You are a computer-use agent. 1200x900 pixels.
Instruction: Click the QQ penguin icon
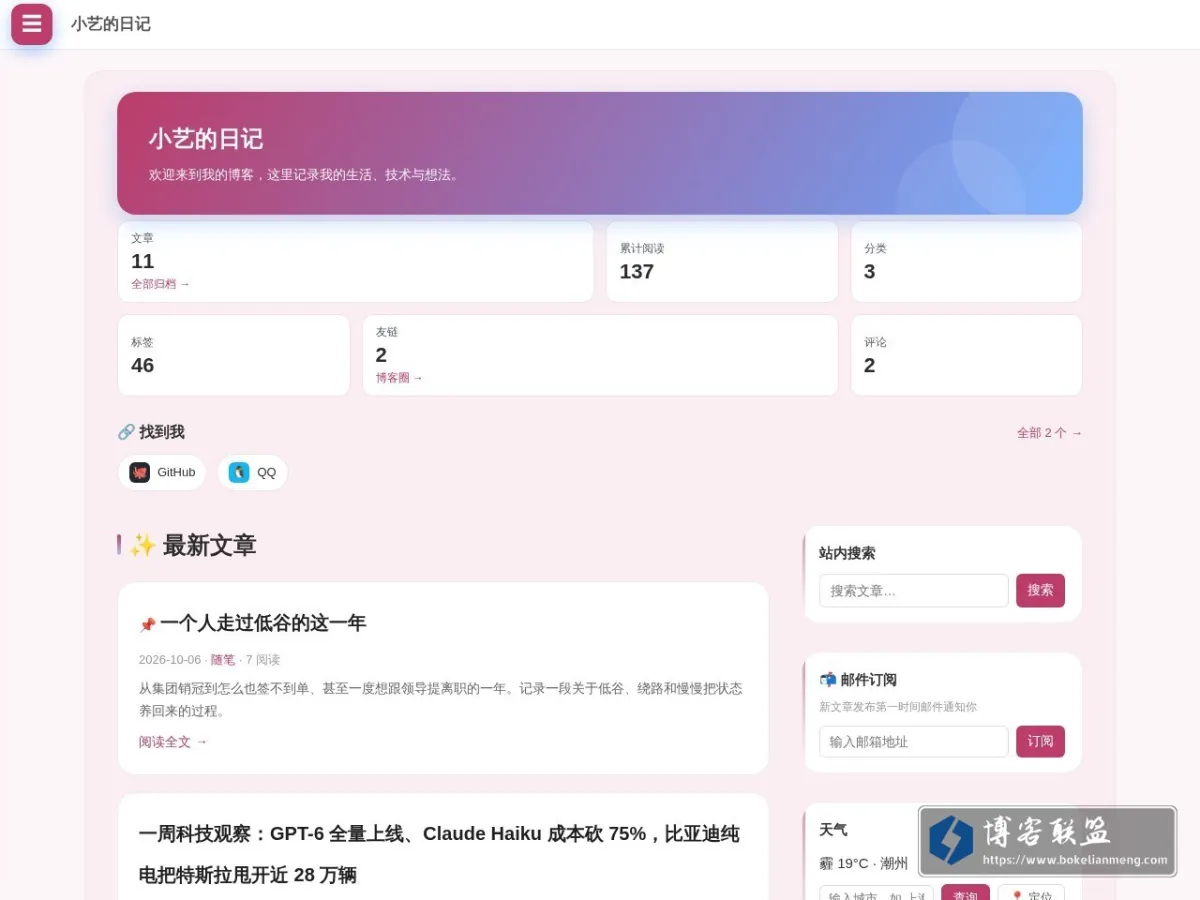(239, 472)
